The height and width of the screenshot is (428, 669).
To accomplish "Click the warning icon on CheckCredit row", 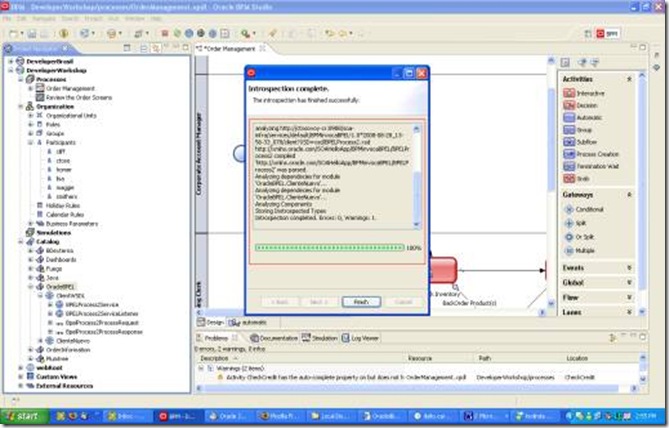I will tap(220, 377).
